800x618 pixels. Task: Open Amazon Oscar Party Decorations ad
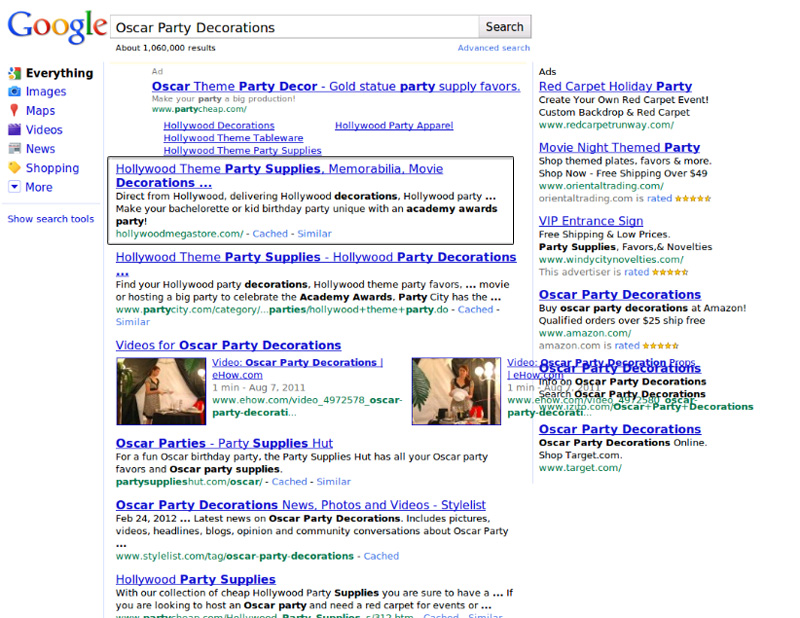pos(620,294)
